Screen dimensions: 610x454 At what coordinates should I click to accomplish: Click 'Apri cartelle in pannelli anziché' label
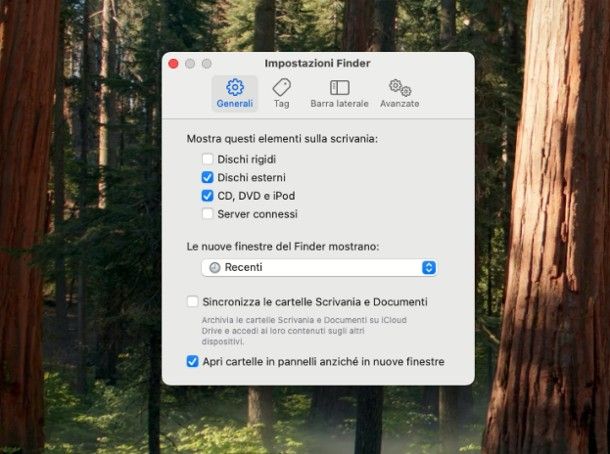click(x=323, y=362)
